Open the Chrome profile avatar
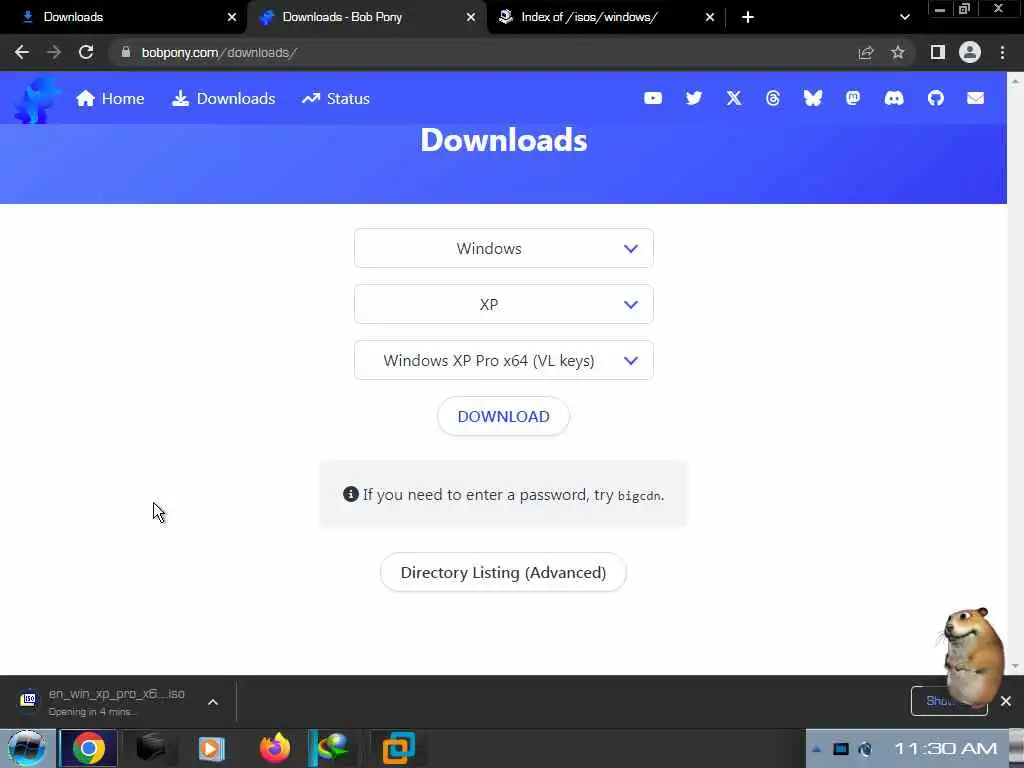Image resolution: width=1024 pixels, height=768 pixels. point(970,52)
